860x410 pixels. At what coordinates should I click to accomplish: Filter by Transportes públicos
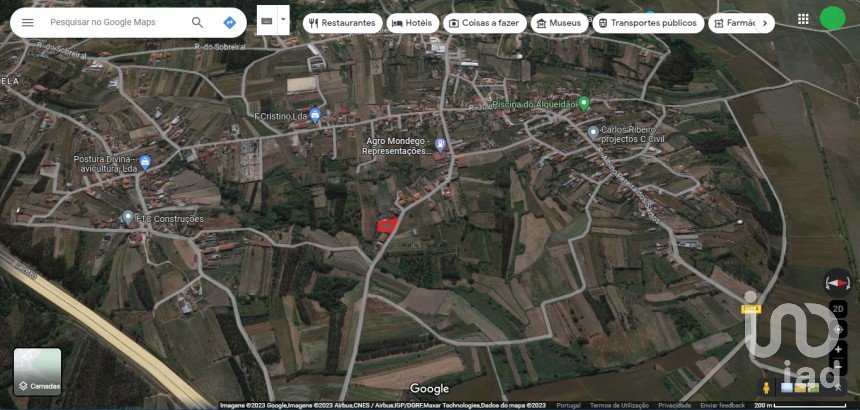coord(648,23)
